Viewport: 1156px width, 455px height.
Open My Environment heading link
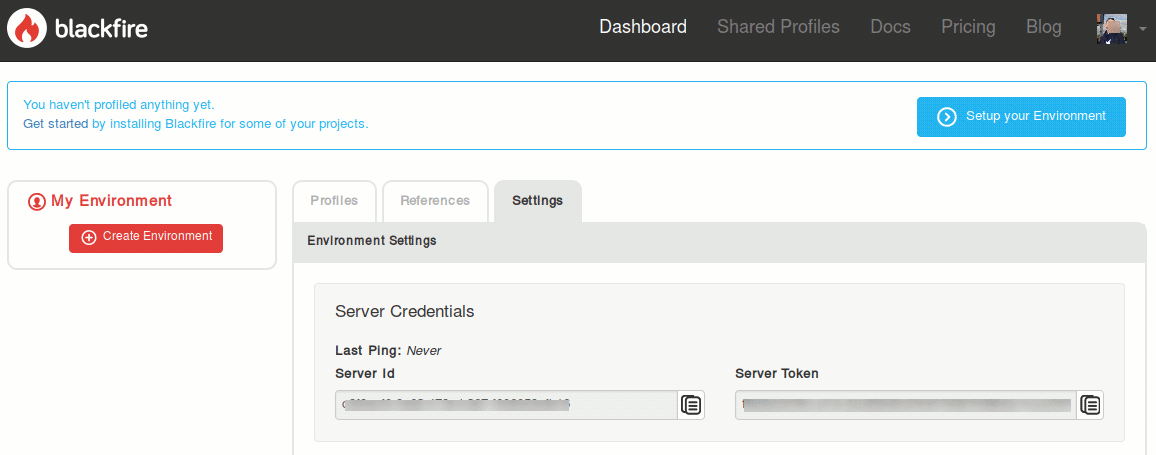coord(100,201)
